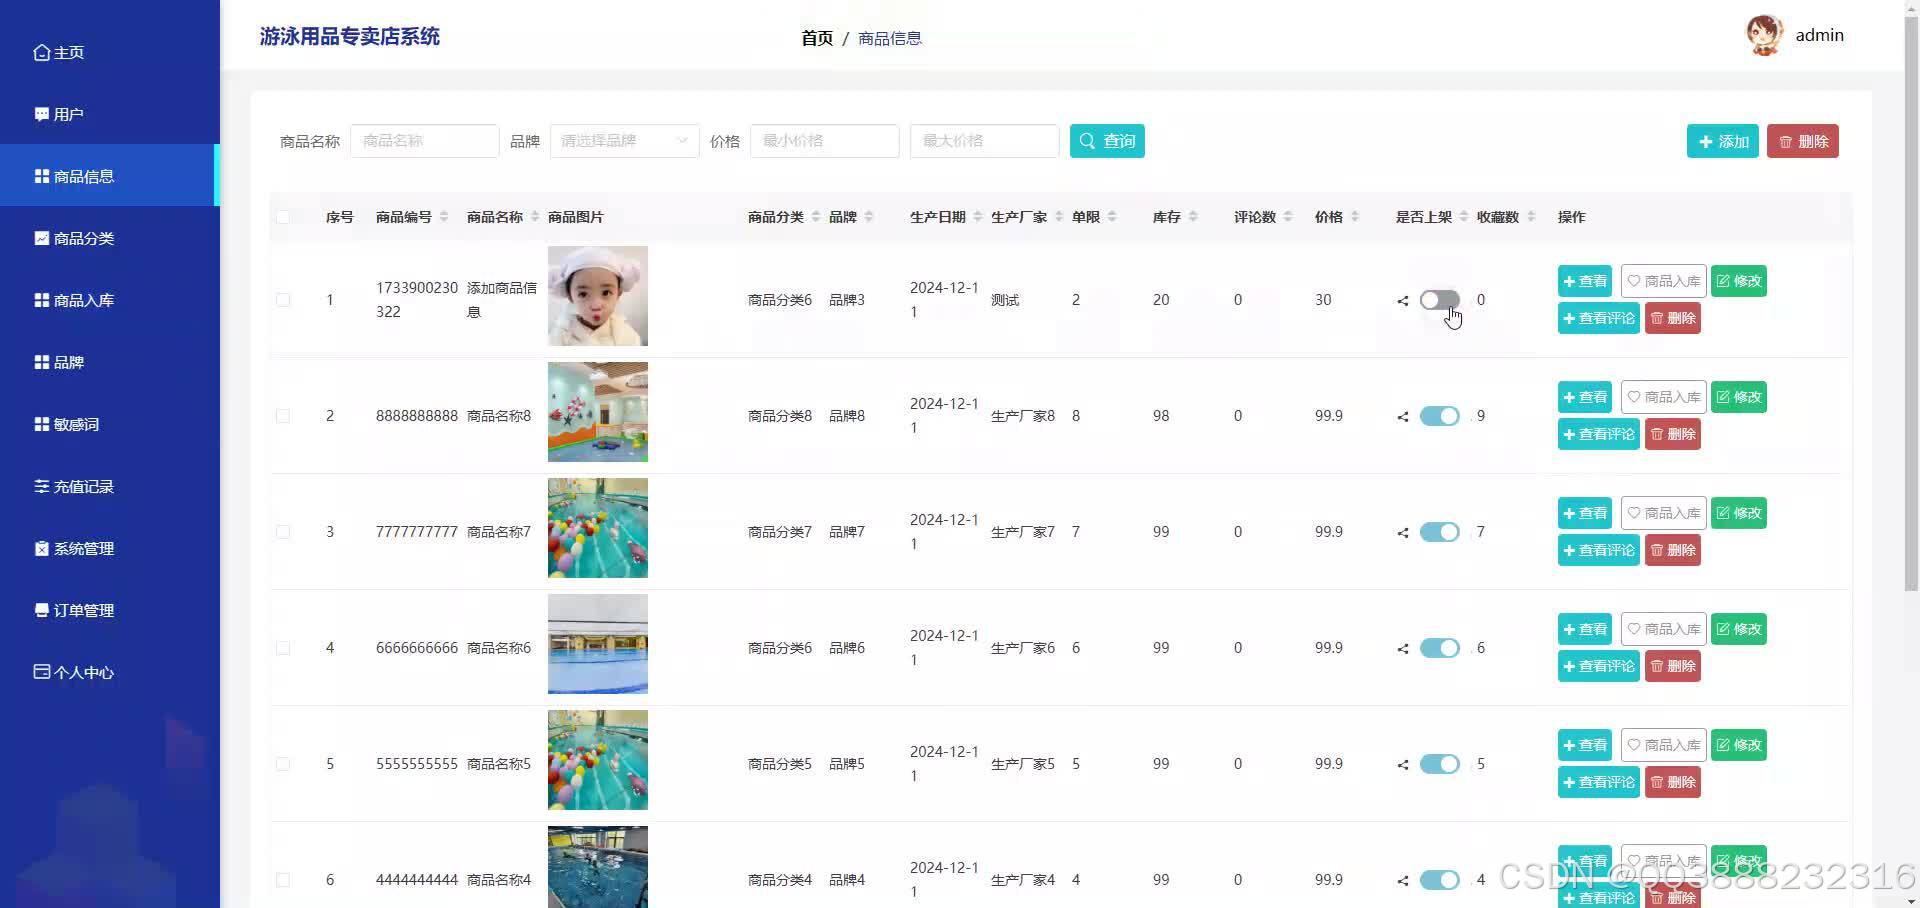1920x908 pixels.
Task: Click the plus icon on 添加 button
Action: tap(1705, 141)
